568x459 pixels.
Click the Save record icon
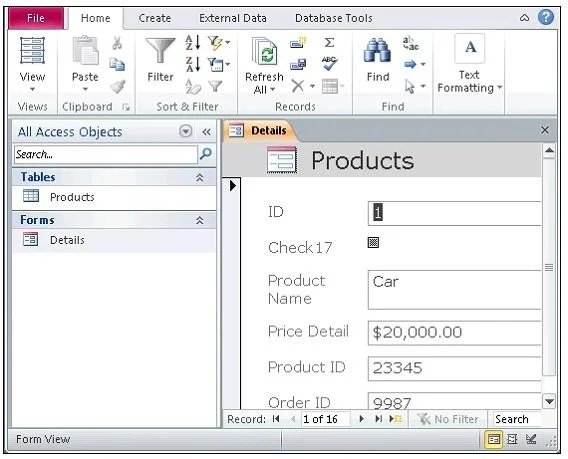(x=298, y=64)
